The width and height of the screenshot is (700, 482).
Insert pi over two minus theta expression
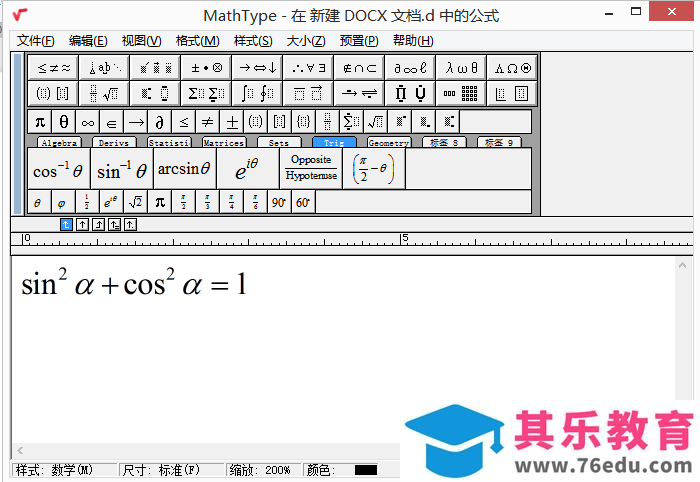click(374, 169)
